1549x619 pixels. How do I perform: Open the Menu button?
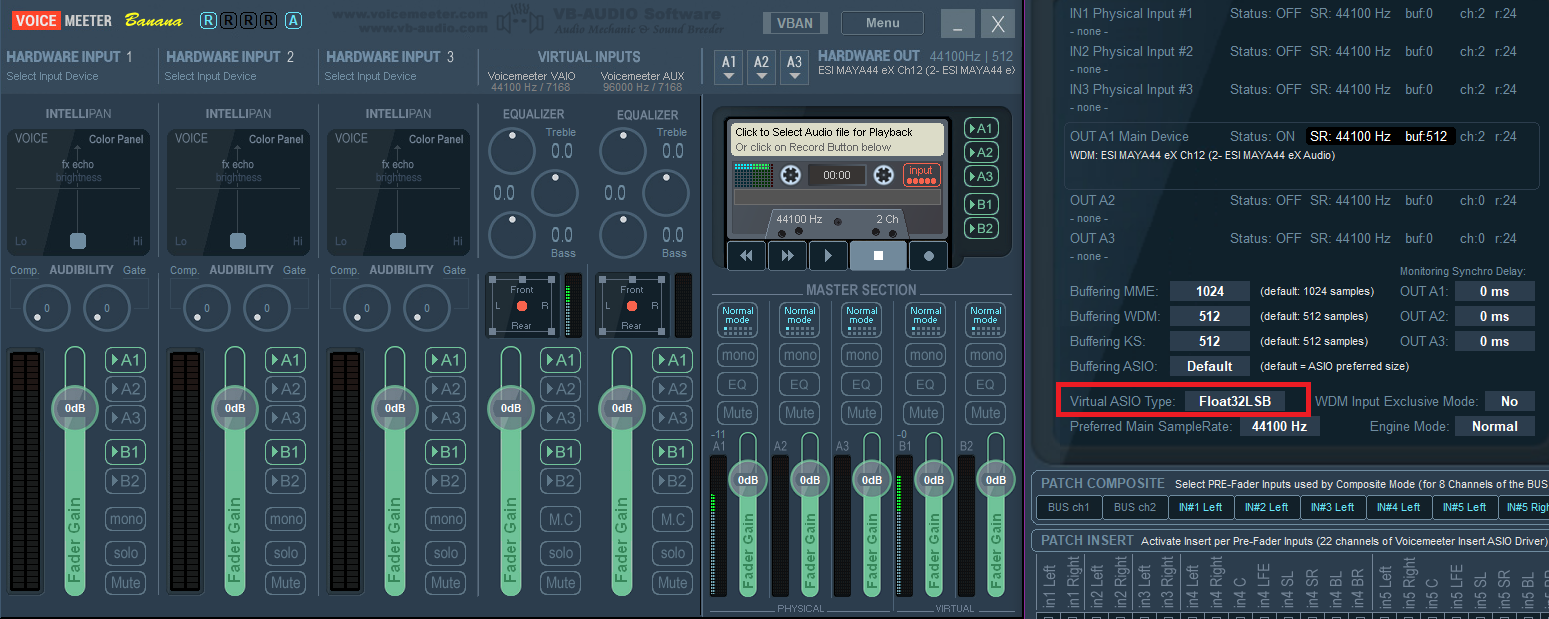882,23
